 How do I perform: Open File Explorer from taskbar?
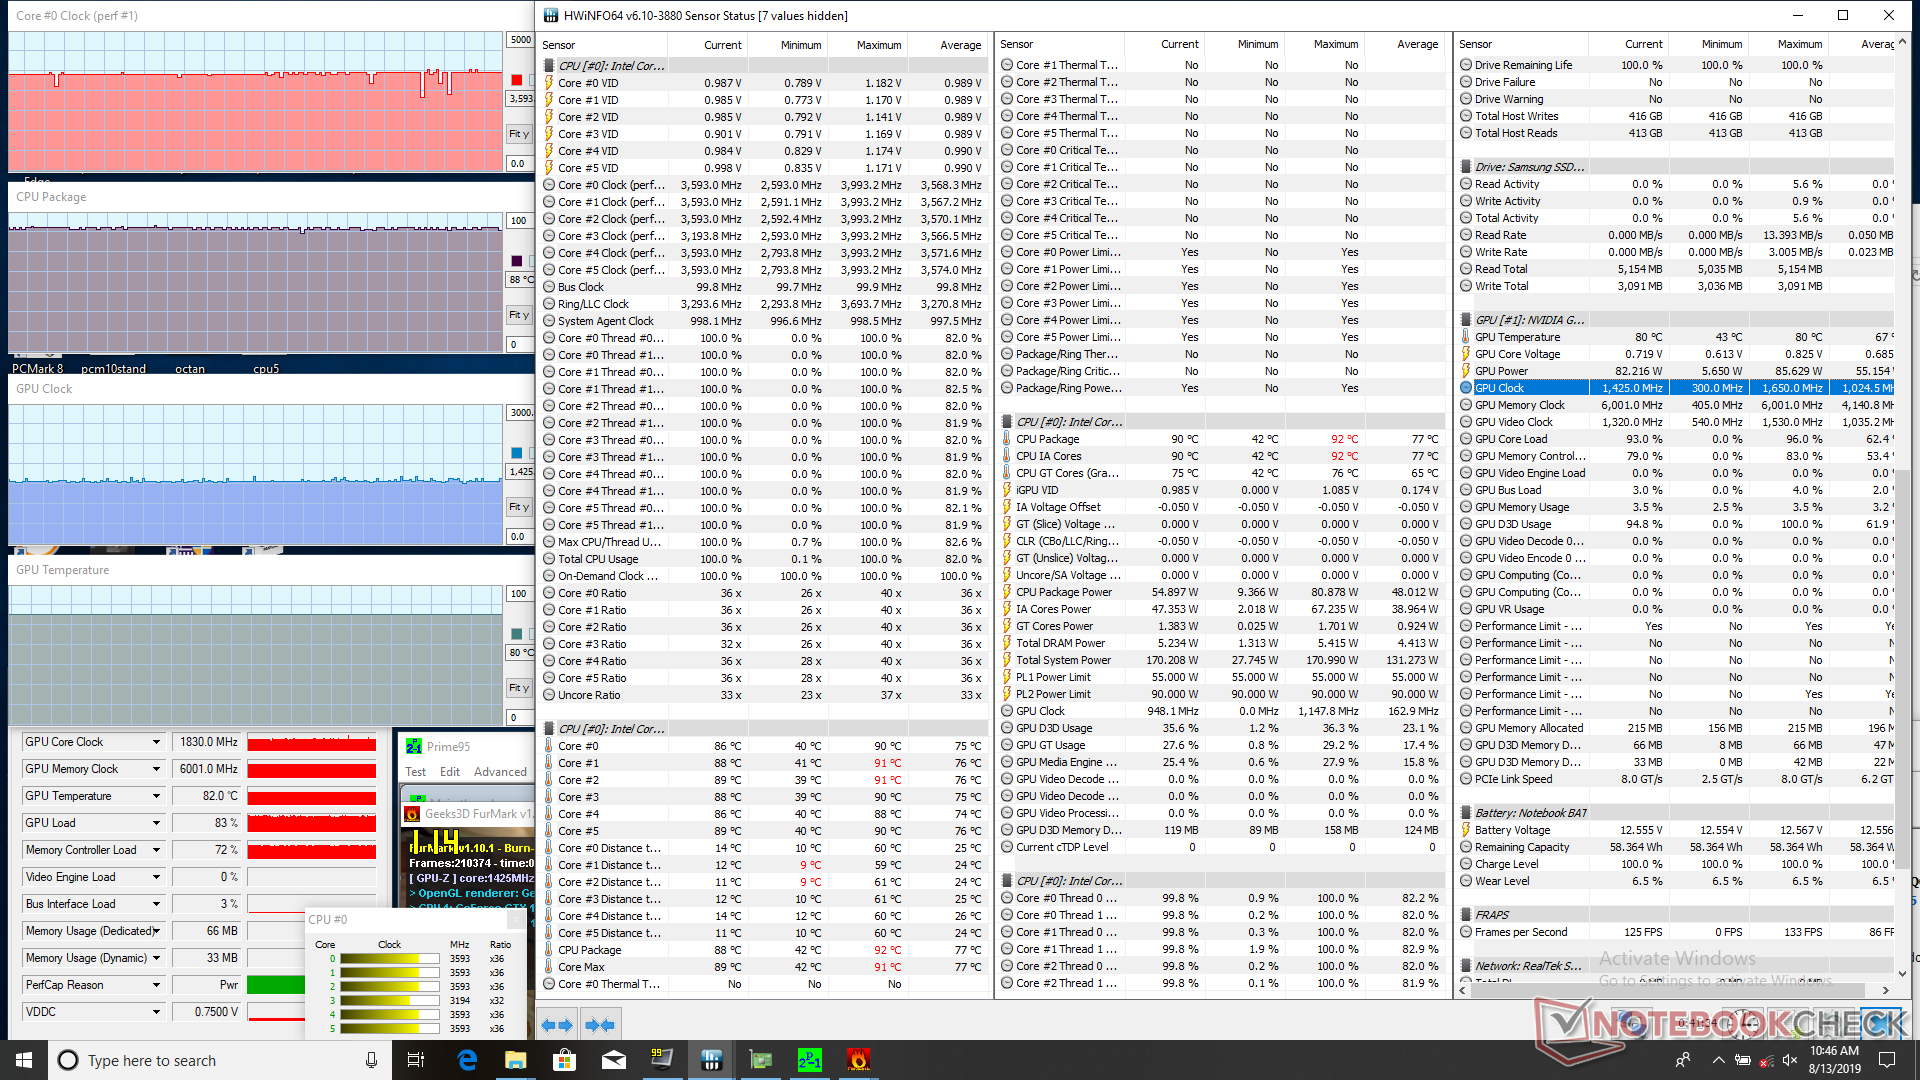[x=515, y=1060]
